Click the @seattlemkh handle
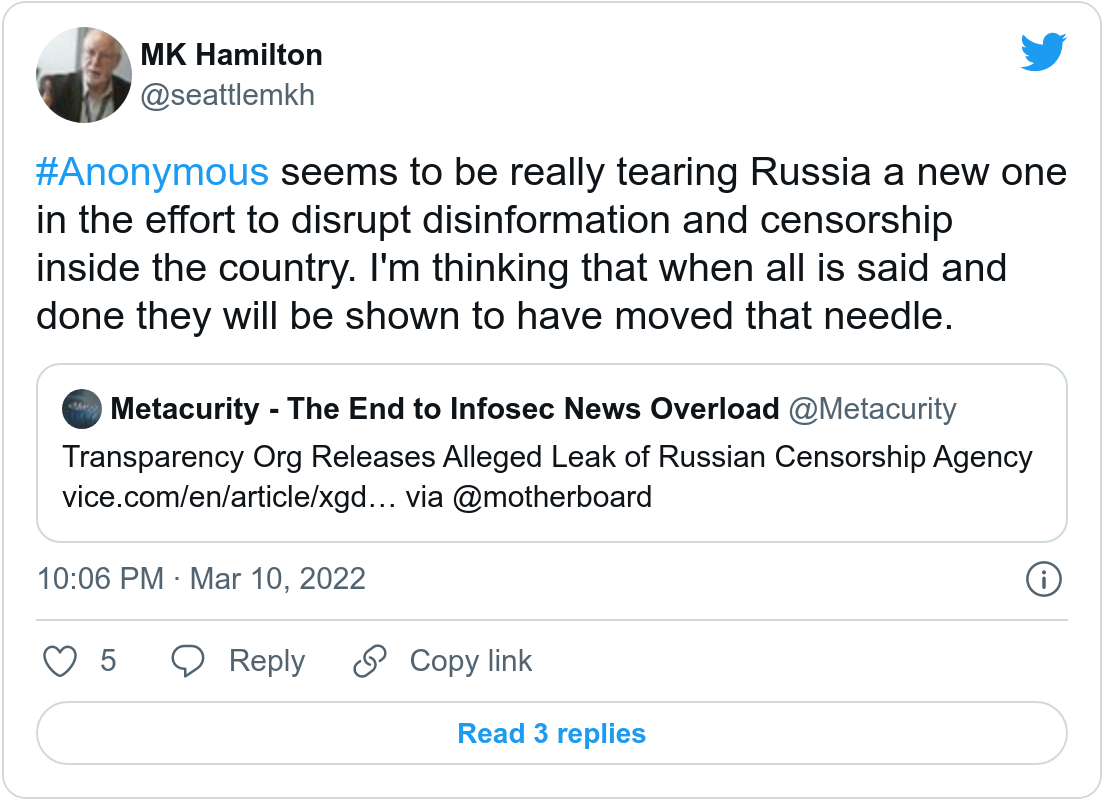 [228, 95]
